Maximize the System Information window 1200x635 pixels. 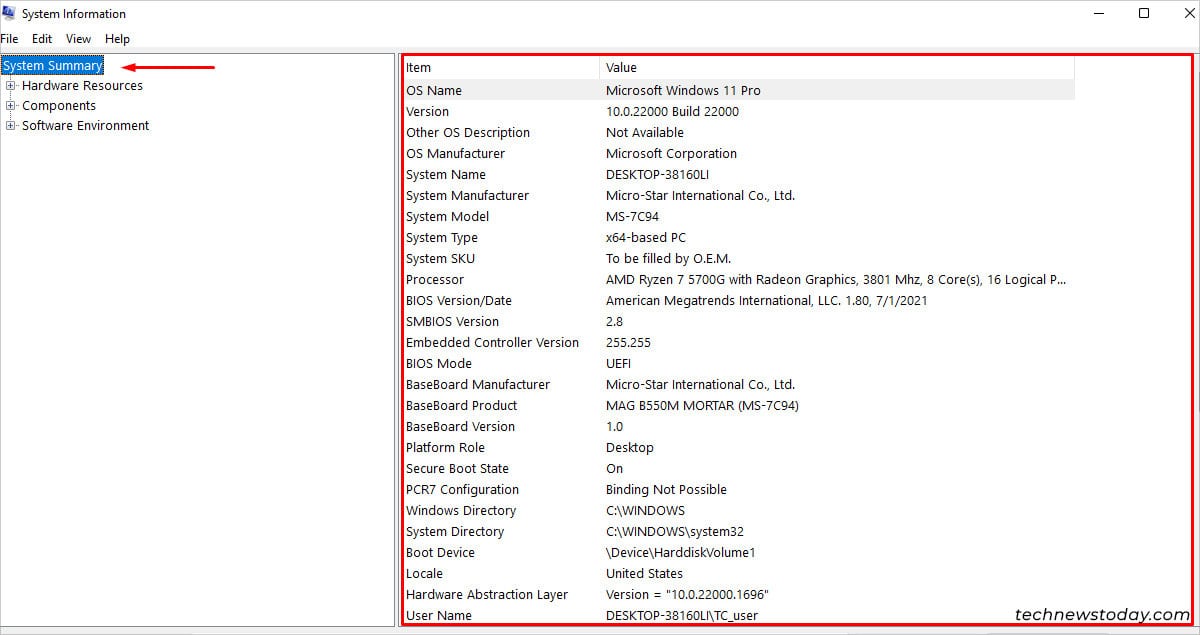[1144, 14]
